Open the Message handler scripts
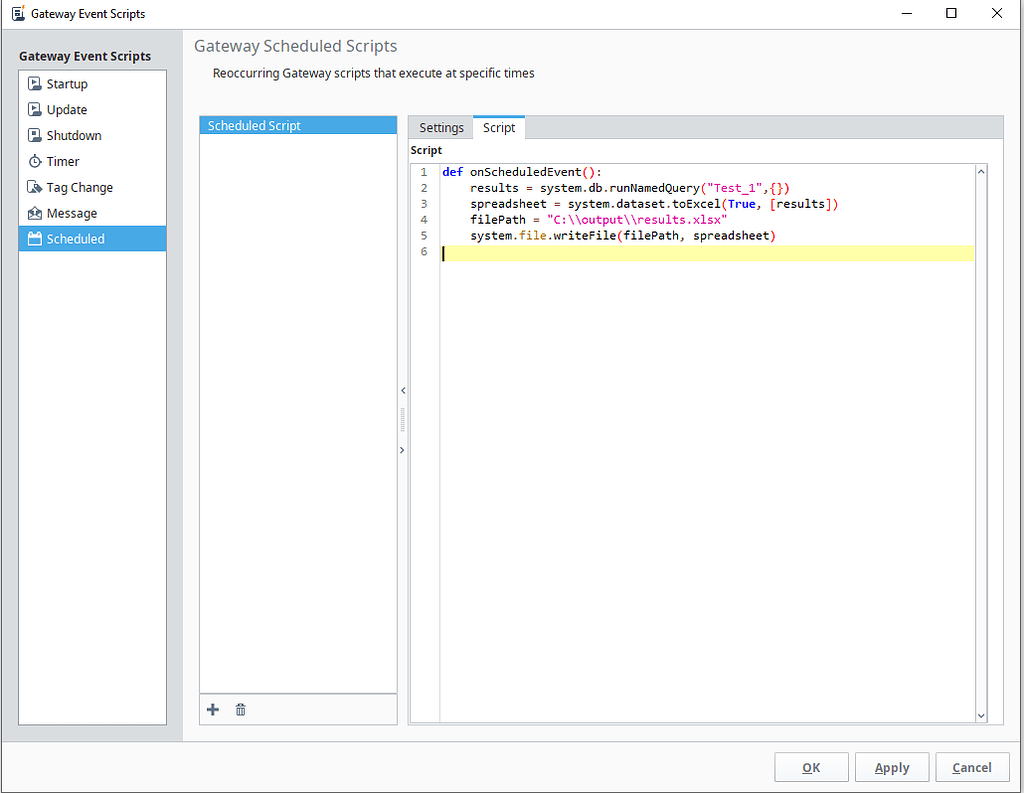 pos(93,213)
